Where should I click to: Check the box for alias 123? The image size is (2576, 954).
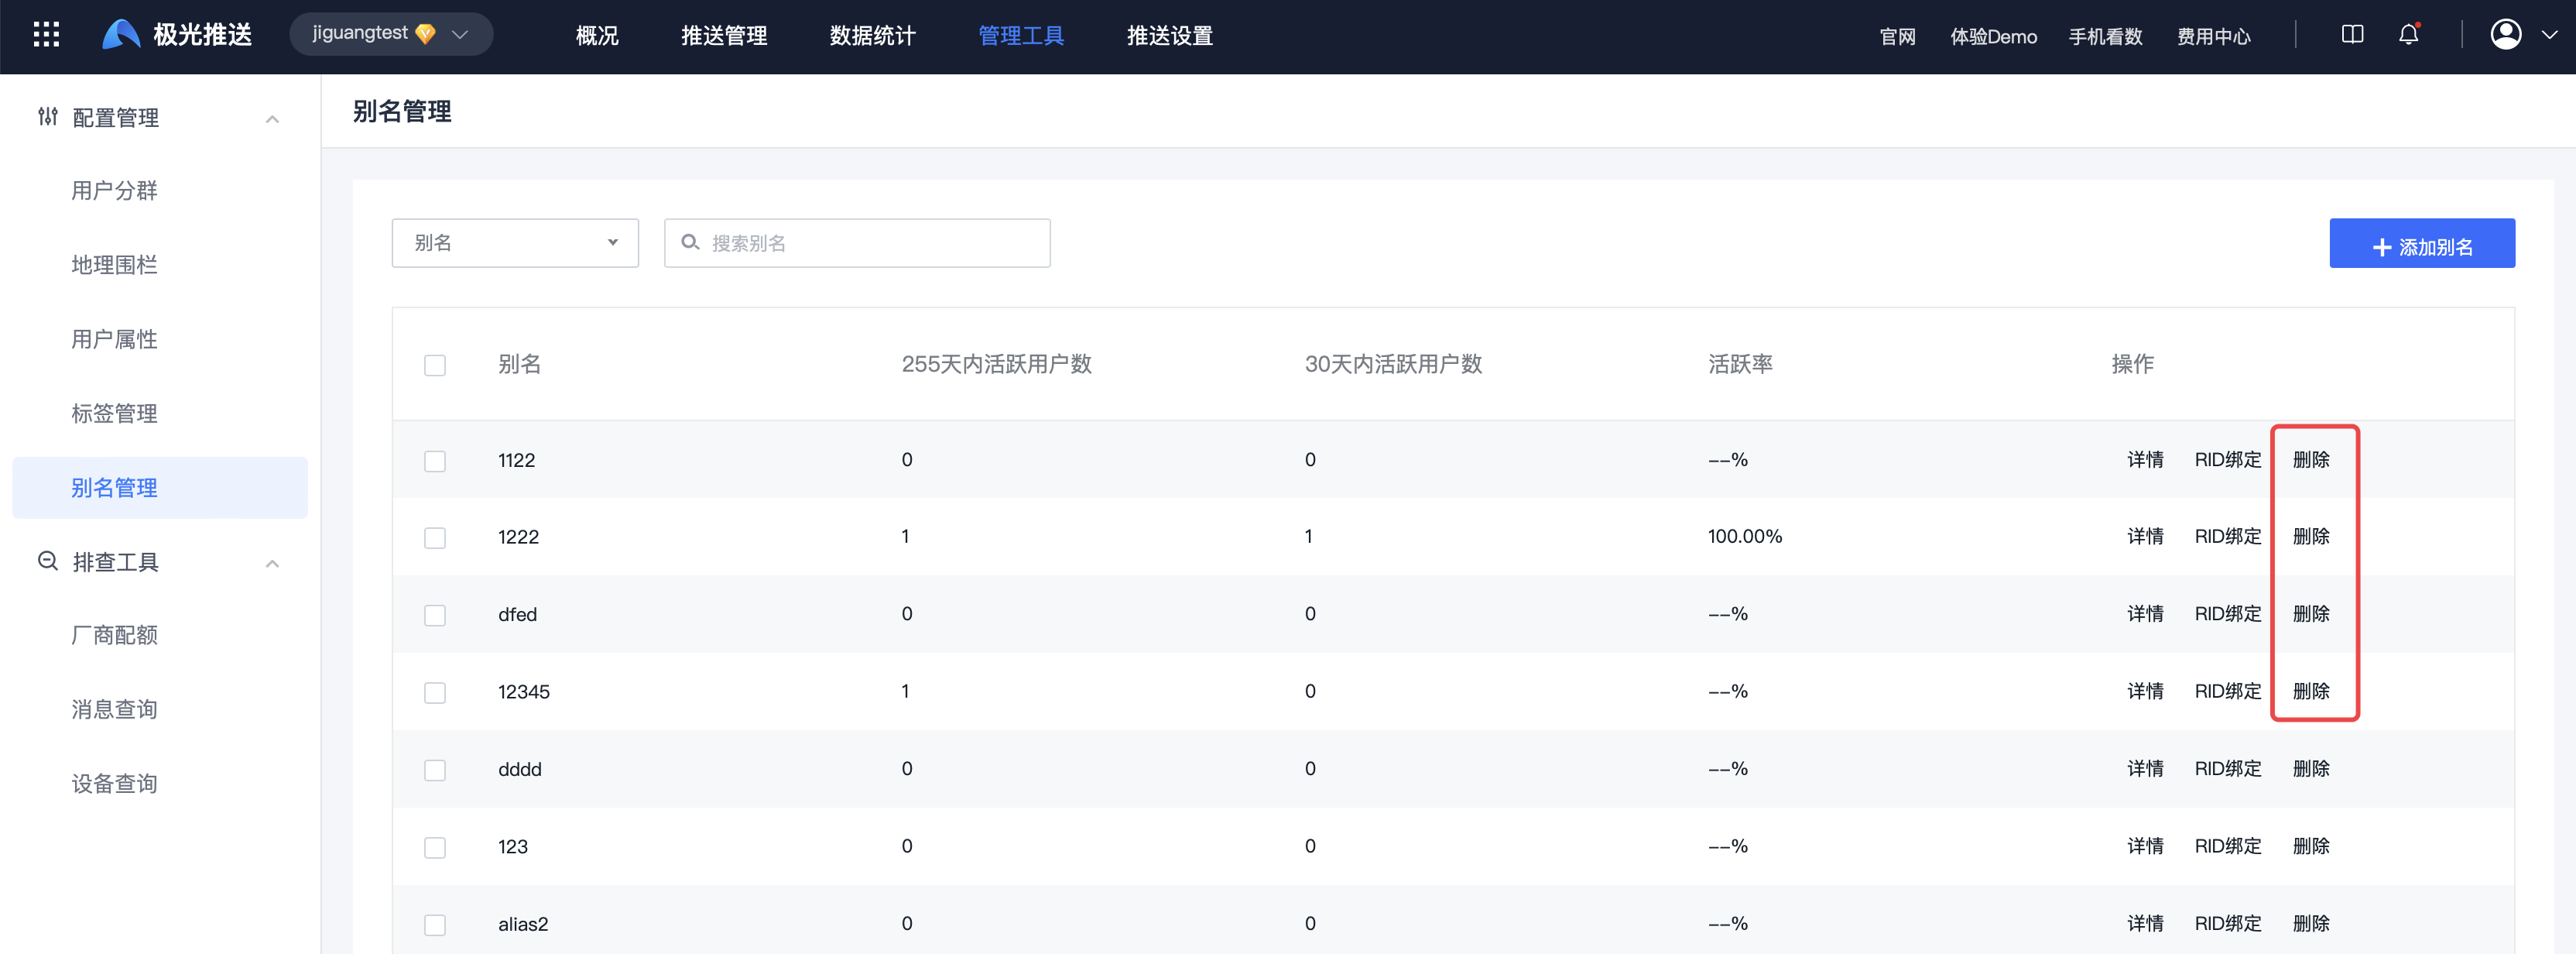435,848
